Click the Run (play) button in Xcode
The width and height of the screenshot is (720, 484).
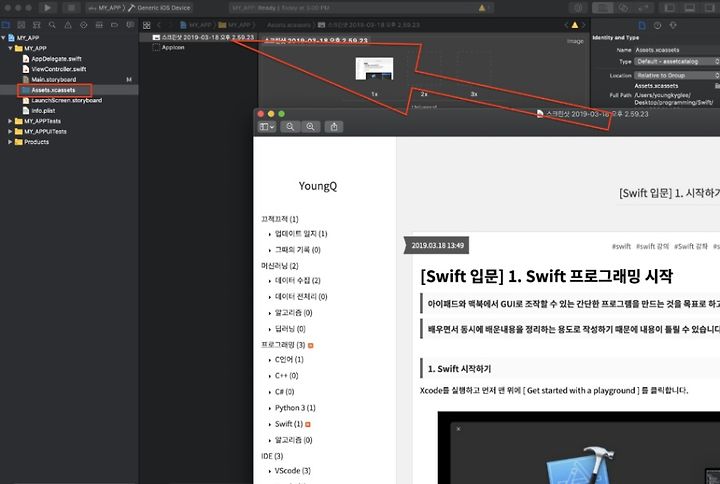tap(47, 7)
